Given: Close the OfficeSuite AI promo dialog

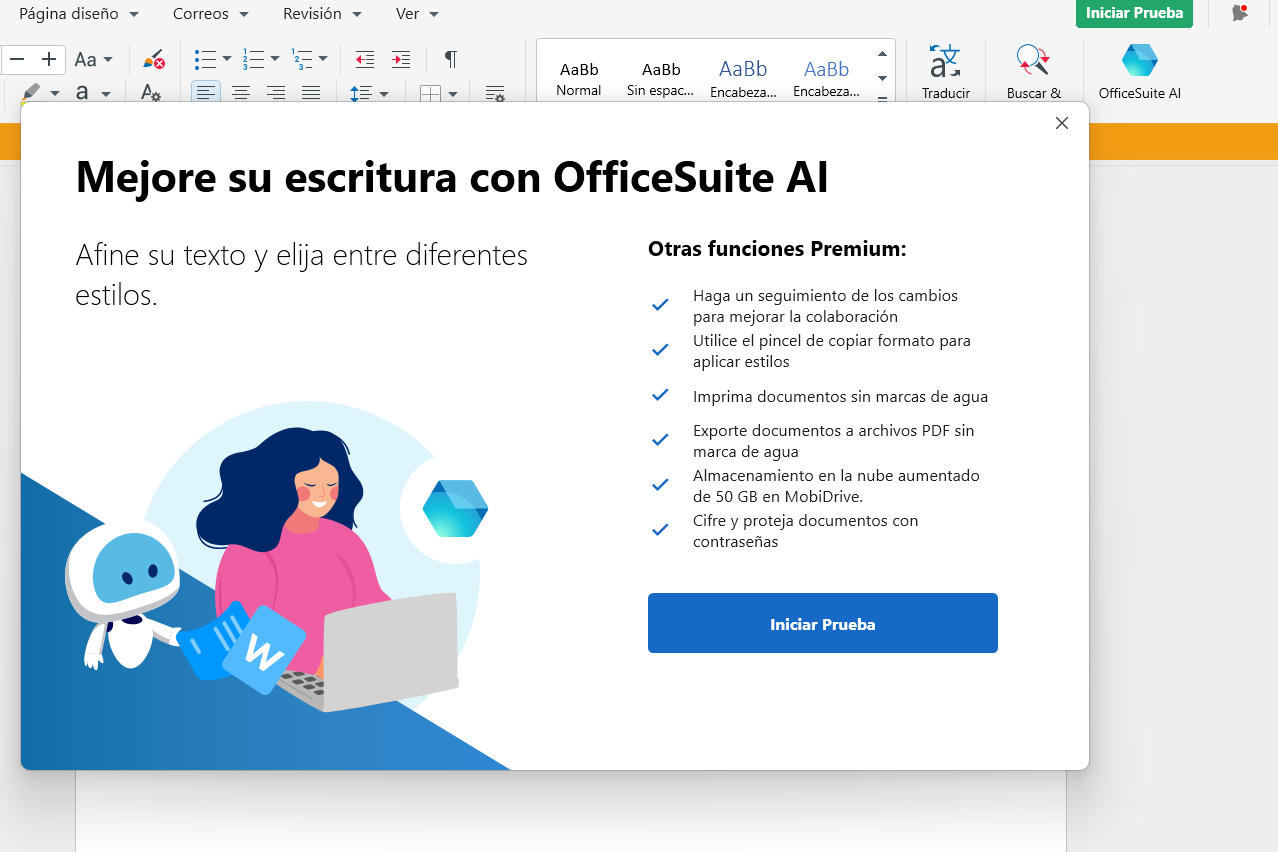Looking at the screenshot, I should pyautogui.click(x=1062, y=123).
